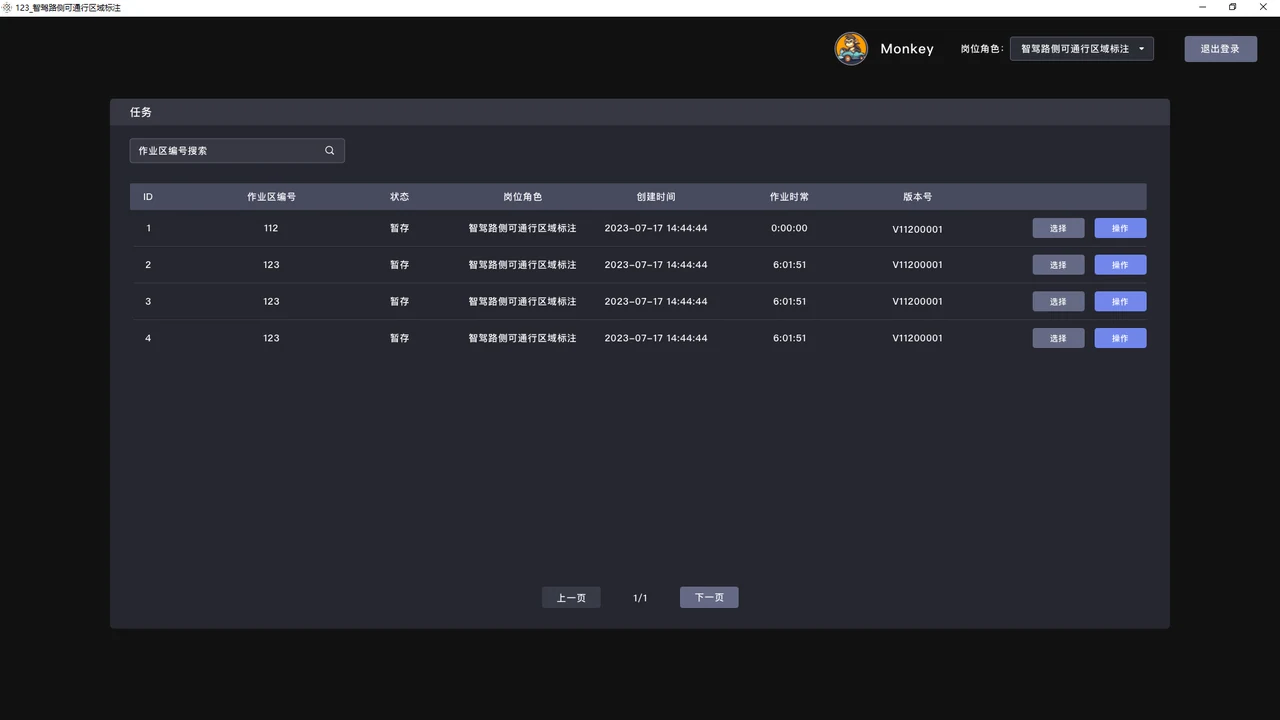
Task: Close the application window
Action: pyautogui.click(x=1263, y=7)
